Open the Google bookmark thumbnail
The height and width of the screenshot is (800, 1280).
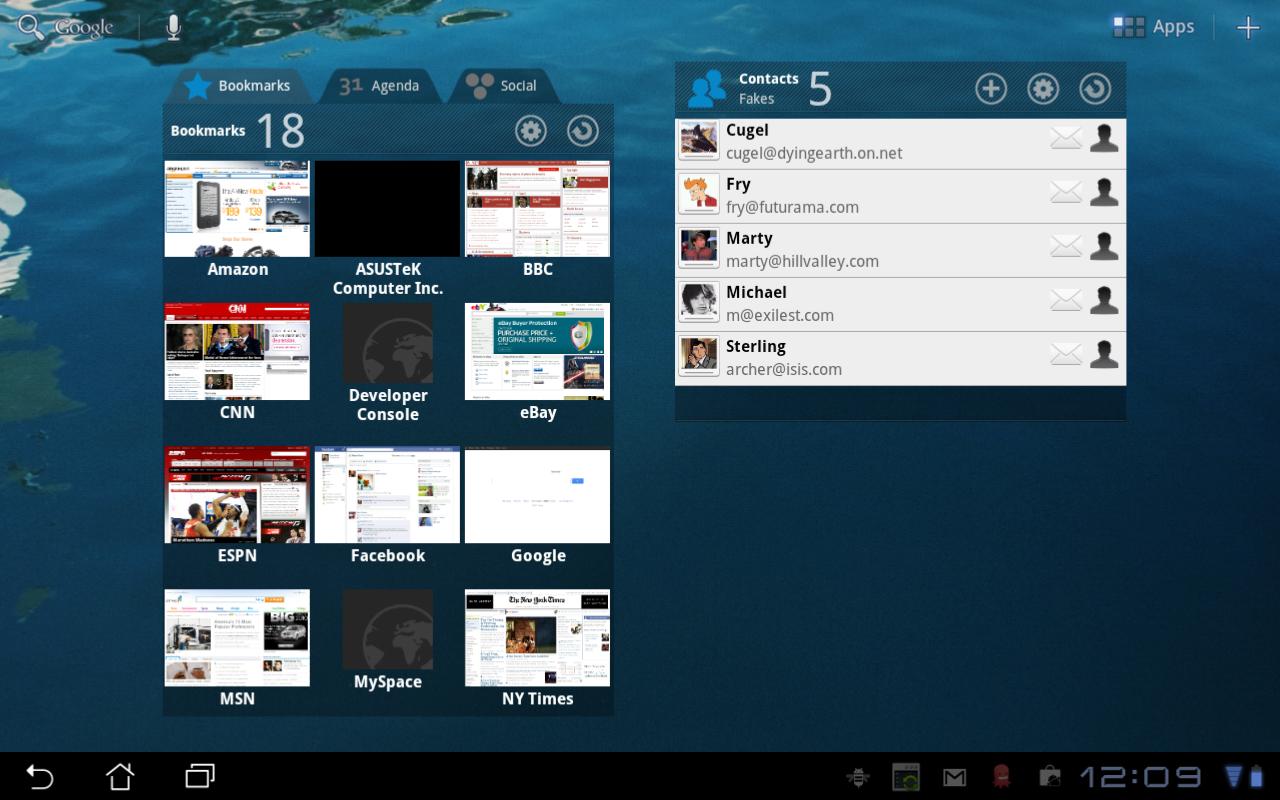coord(537,495)
